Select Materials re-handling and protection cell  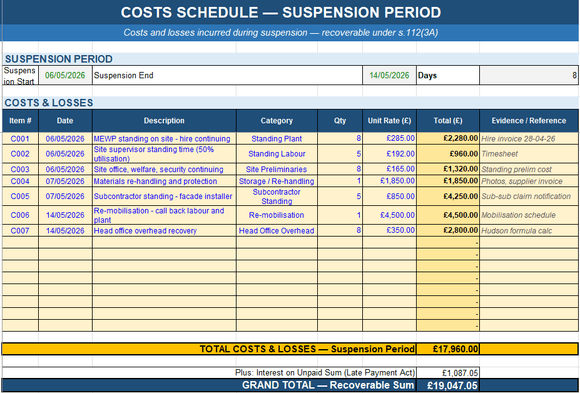point(164,181)
